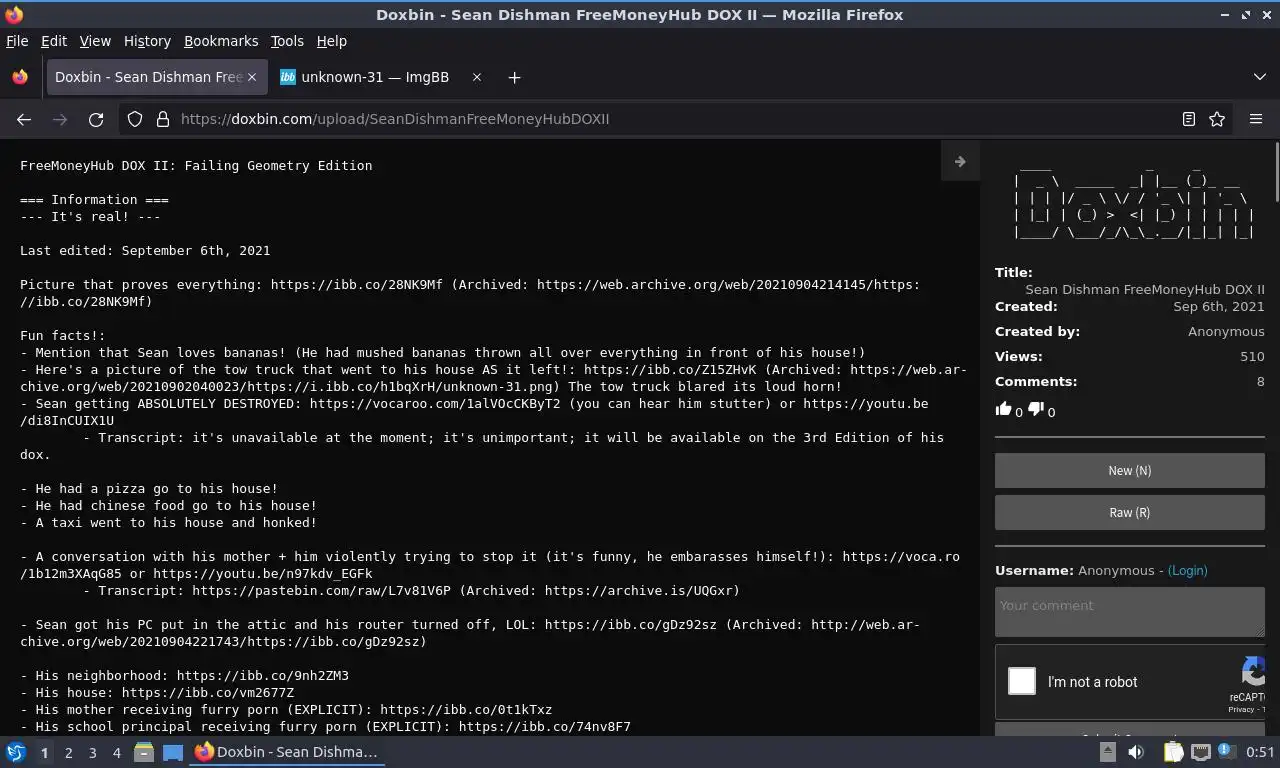Image resolution: width=1280 pixels, height=768 pixels.
Task: Click the thumbs up icon
Action: [1004, 408]
